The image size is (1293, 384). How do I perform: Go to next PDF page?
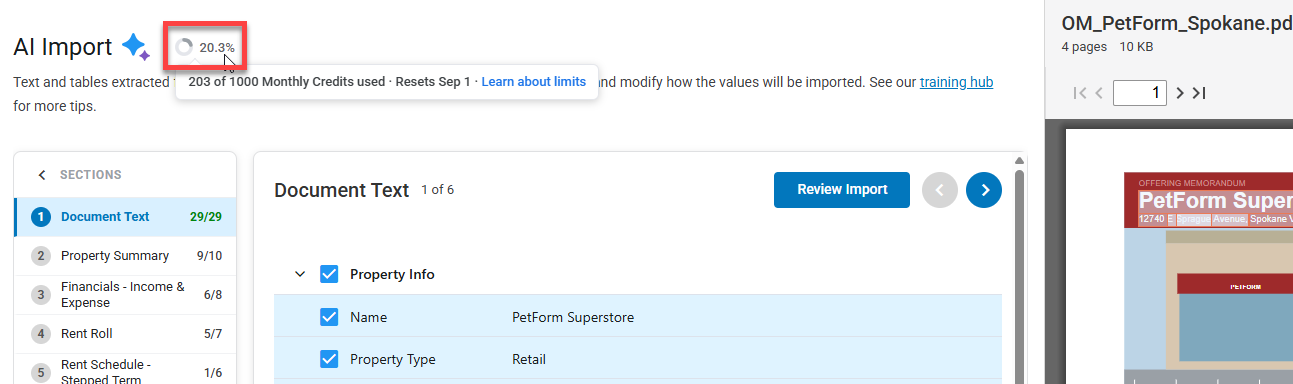[1180, 93]
